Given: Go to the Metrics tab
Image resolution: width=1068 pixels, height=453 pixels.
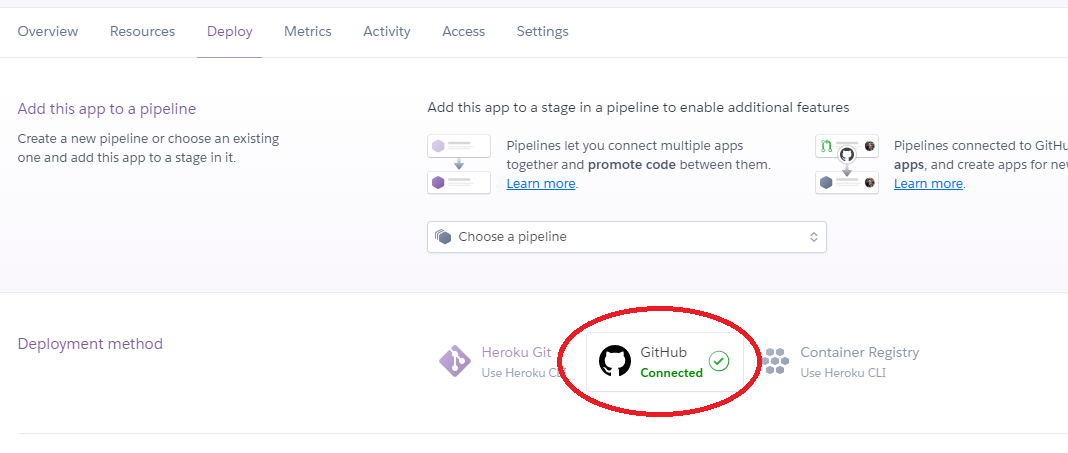Looking at the screenshot, I should (308, 31).
